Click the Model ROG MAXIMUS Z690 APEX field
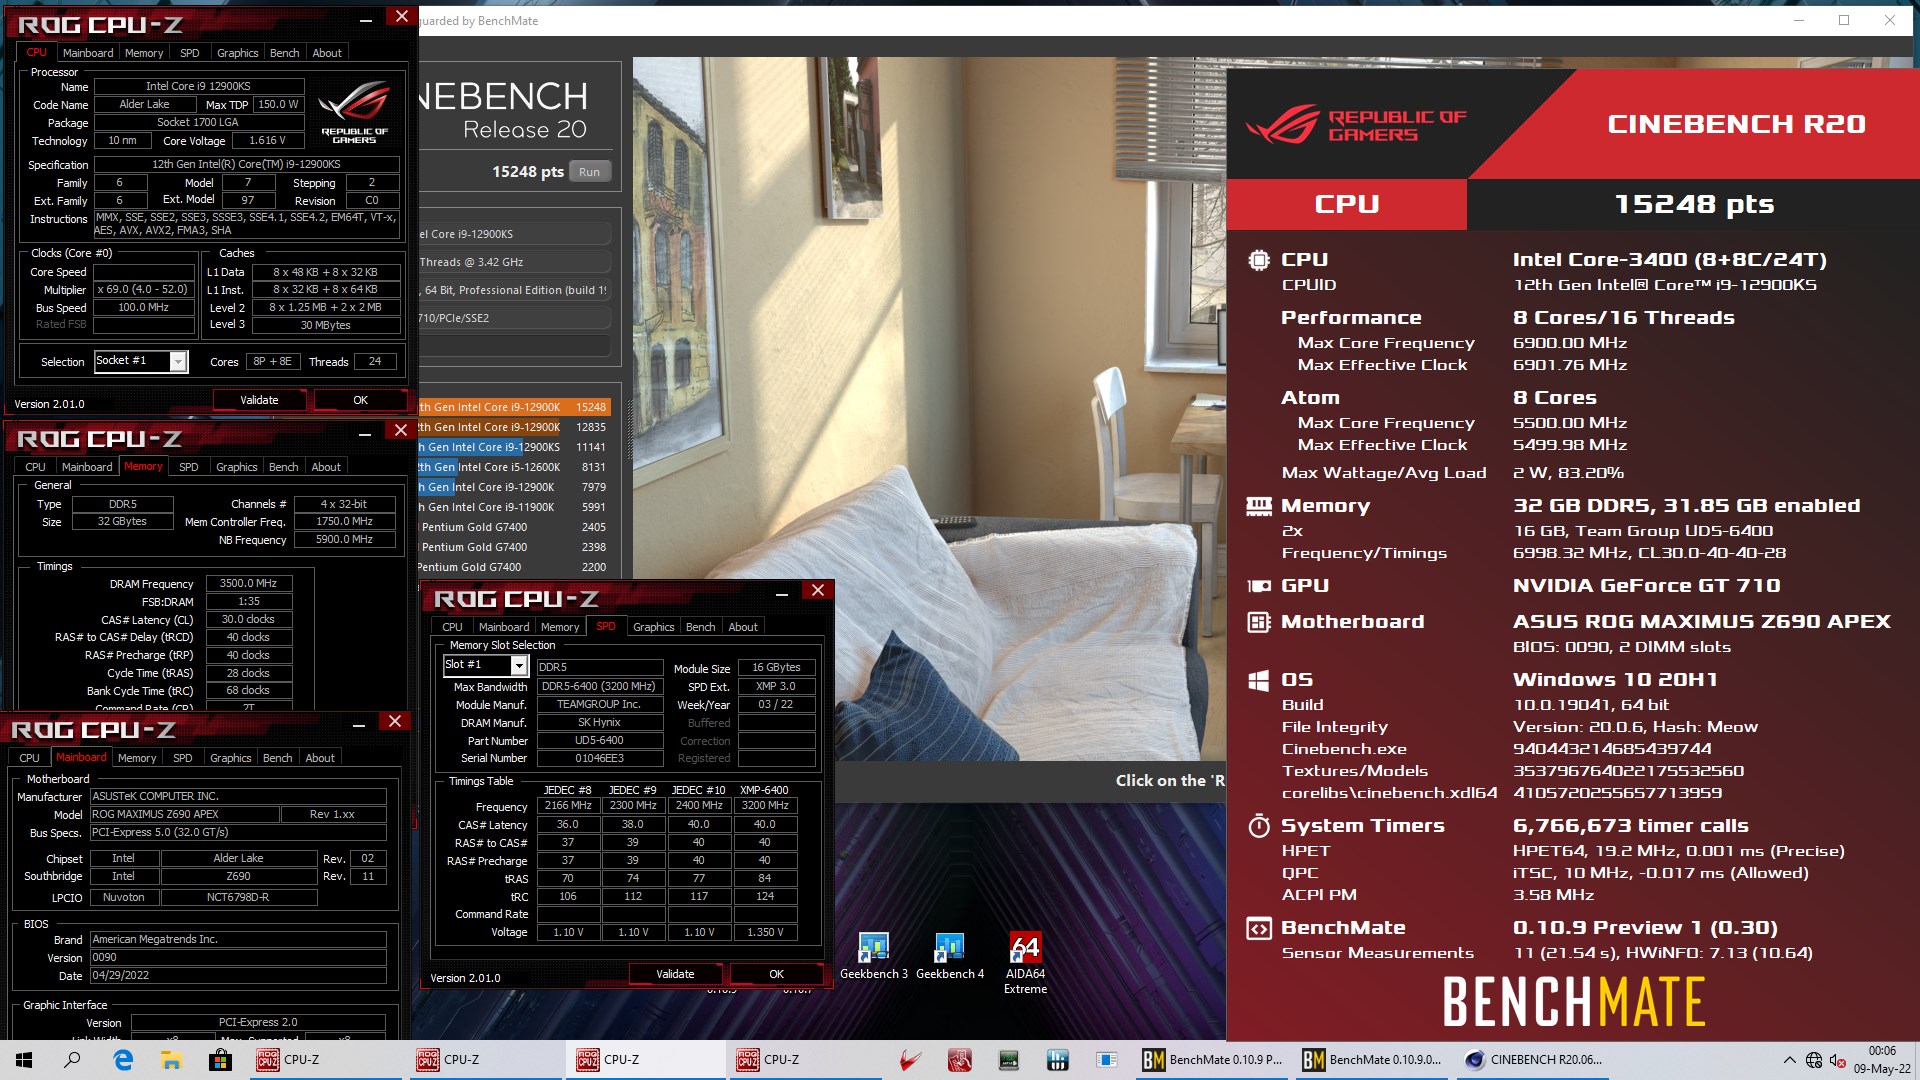Image resolution: width=1920 pixels, height=1080 pixels. tap(185, 814)
